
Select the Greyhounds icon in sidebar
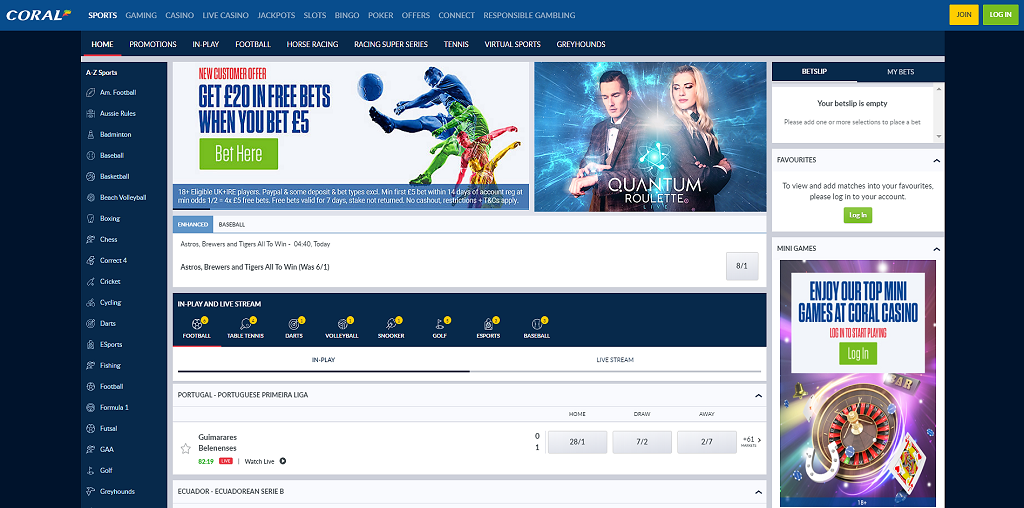[x=91, y=491]
